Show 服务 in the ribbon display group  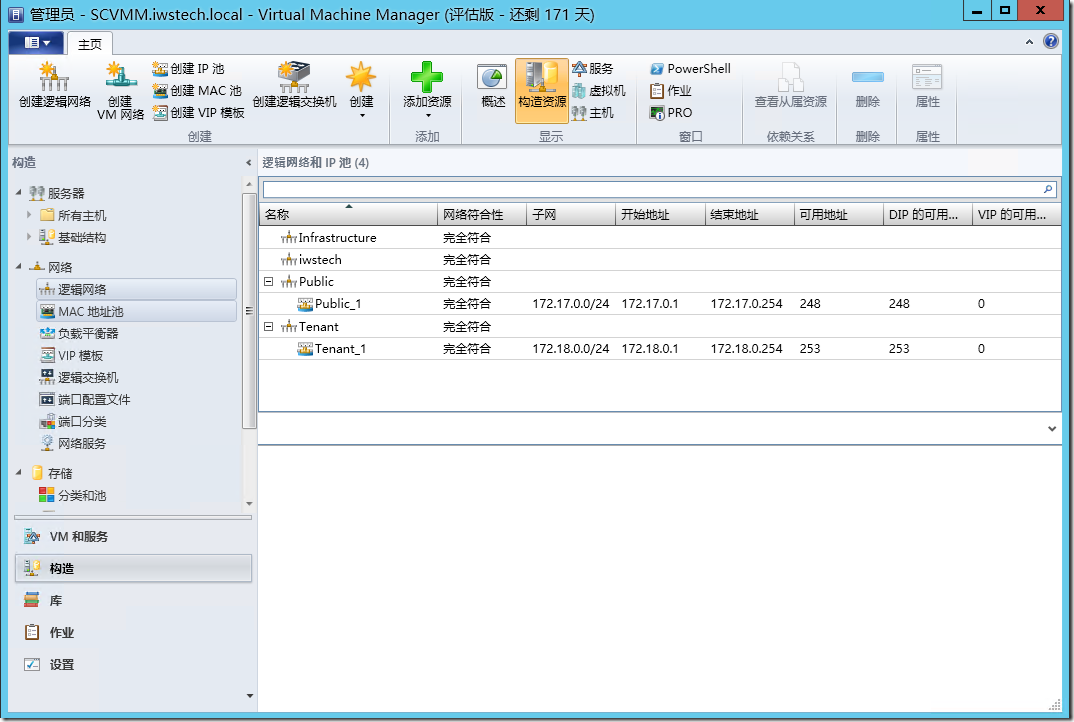[x=593, y=69]
